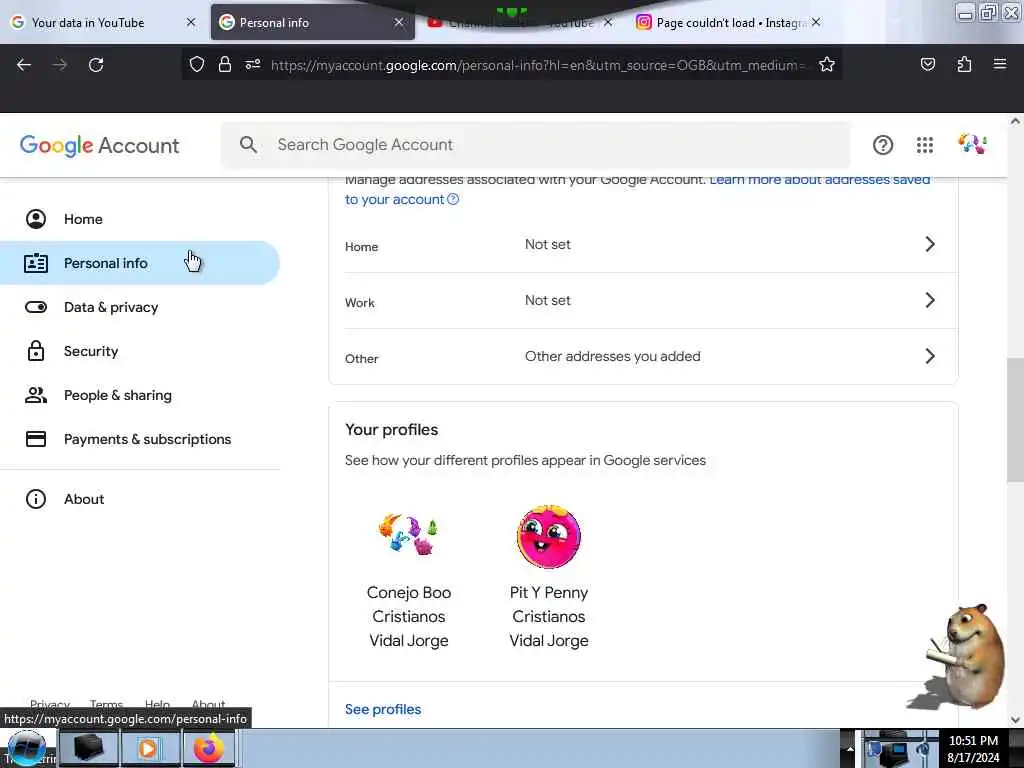
Task: Open media player taskbar icon
Action: [148, 748]
